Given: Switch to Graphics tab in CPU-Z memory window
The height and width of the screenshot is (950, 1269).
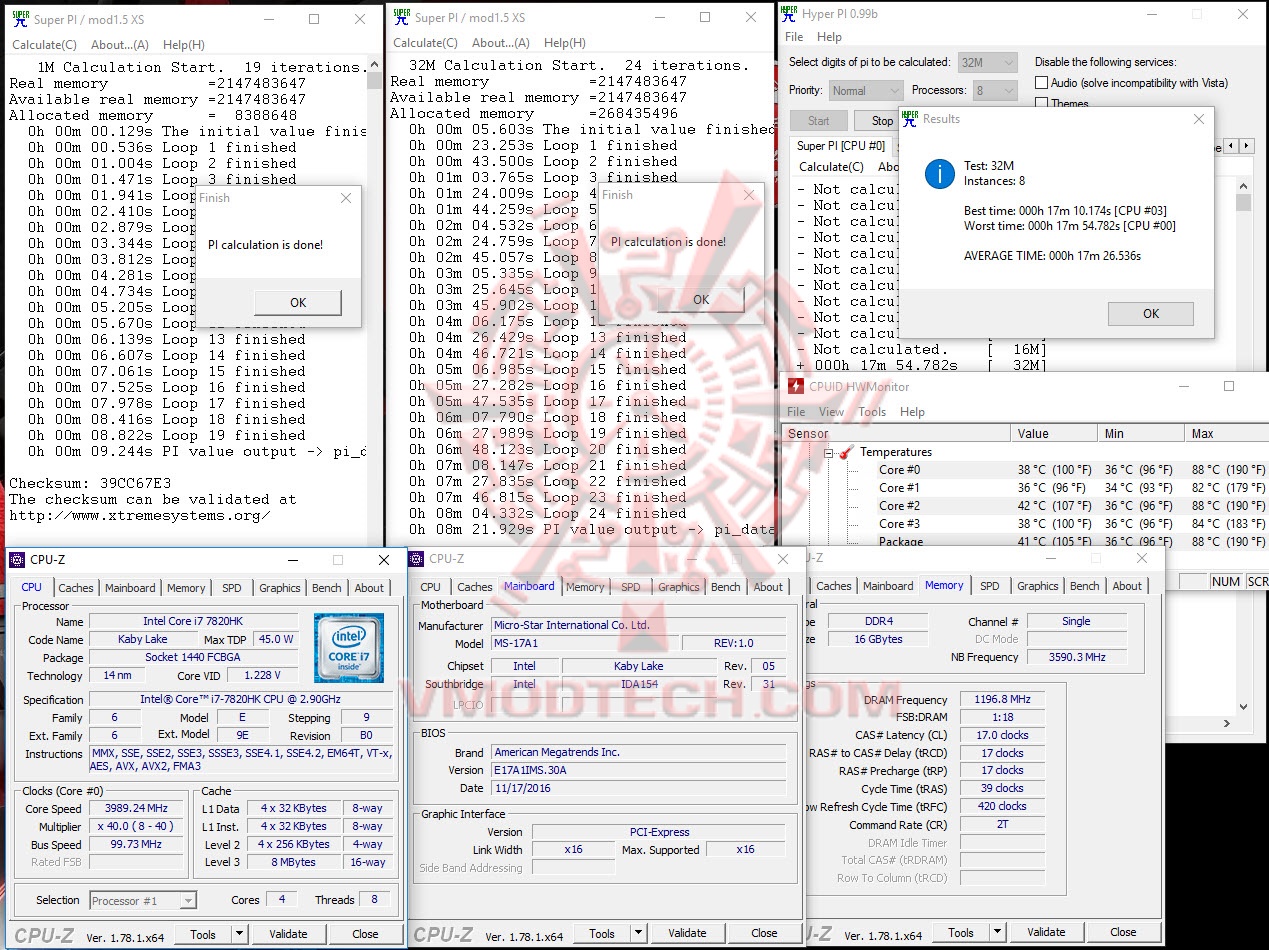Looking at the screenshot, I should point(1038,586).
